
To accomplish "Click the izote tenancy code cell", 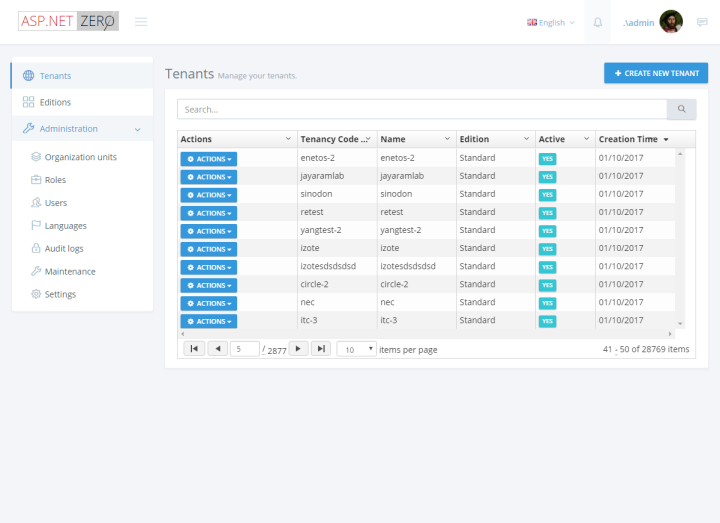I will (310, 248).
